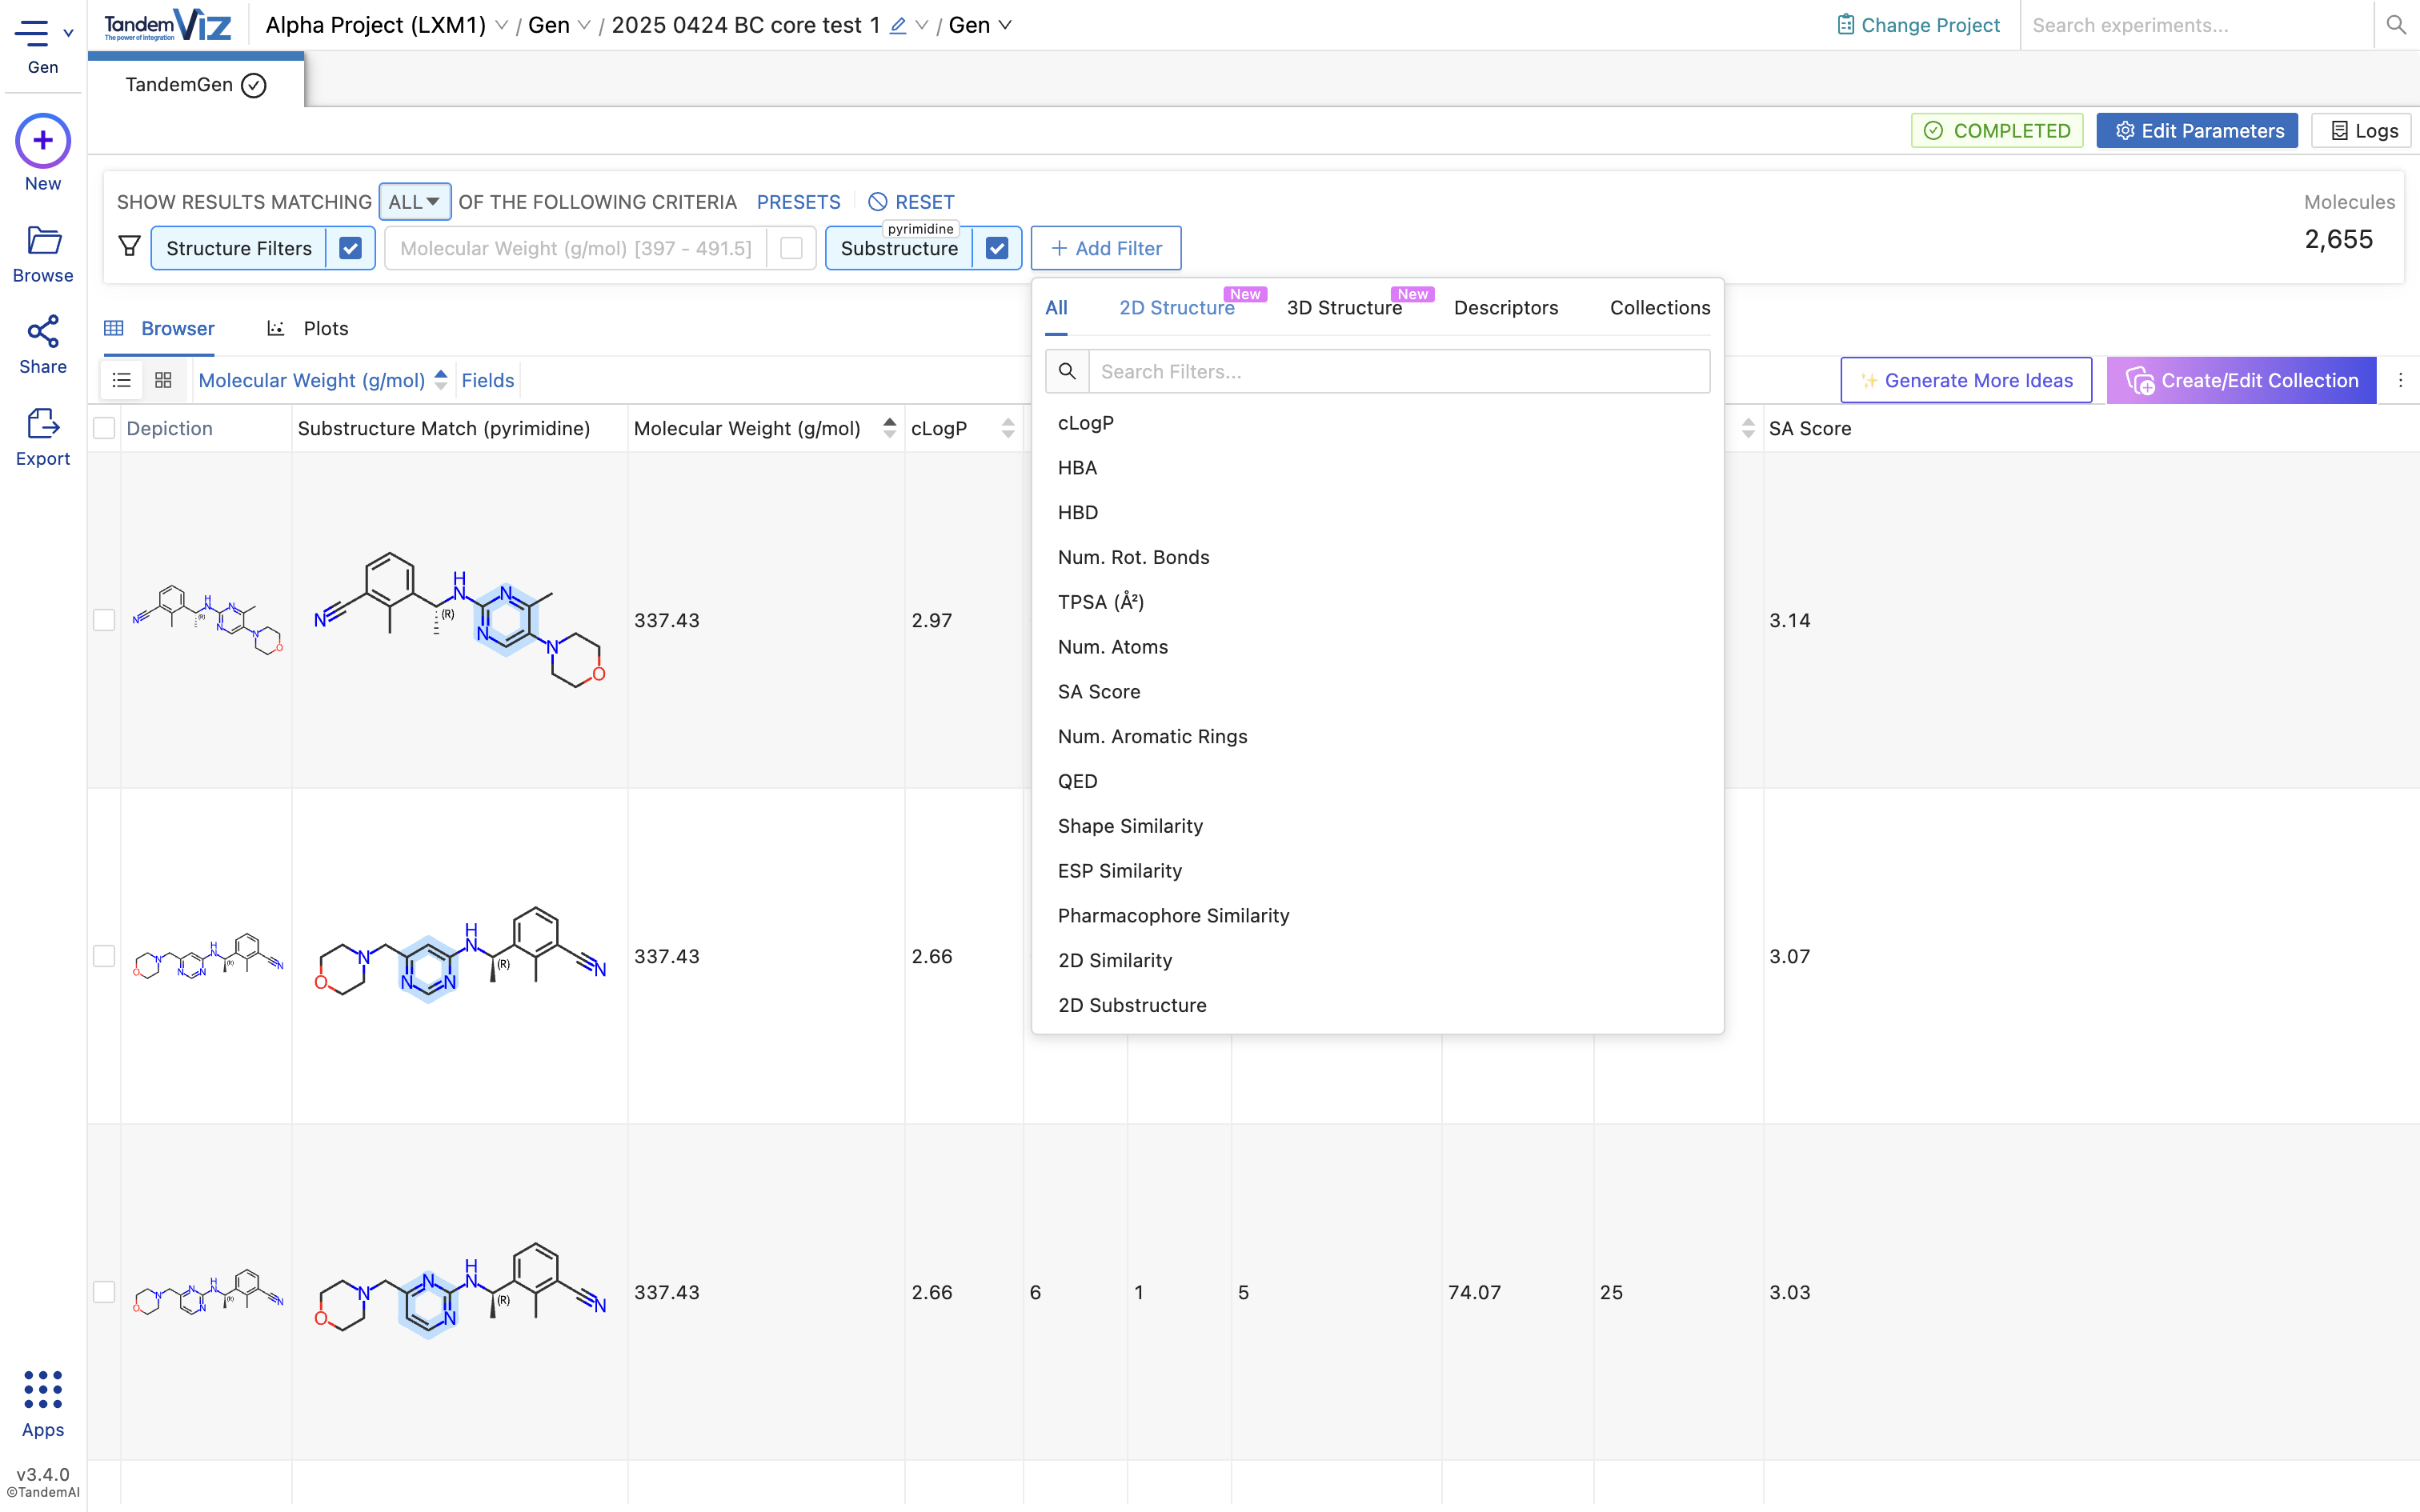Toggle Molecular Weight sort direction arrows in toolbar
Screen dimensions: 2420x1512
[441, 380]
